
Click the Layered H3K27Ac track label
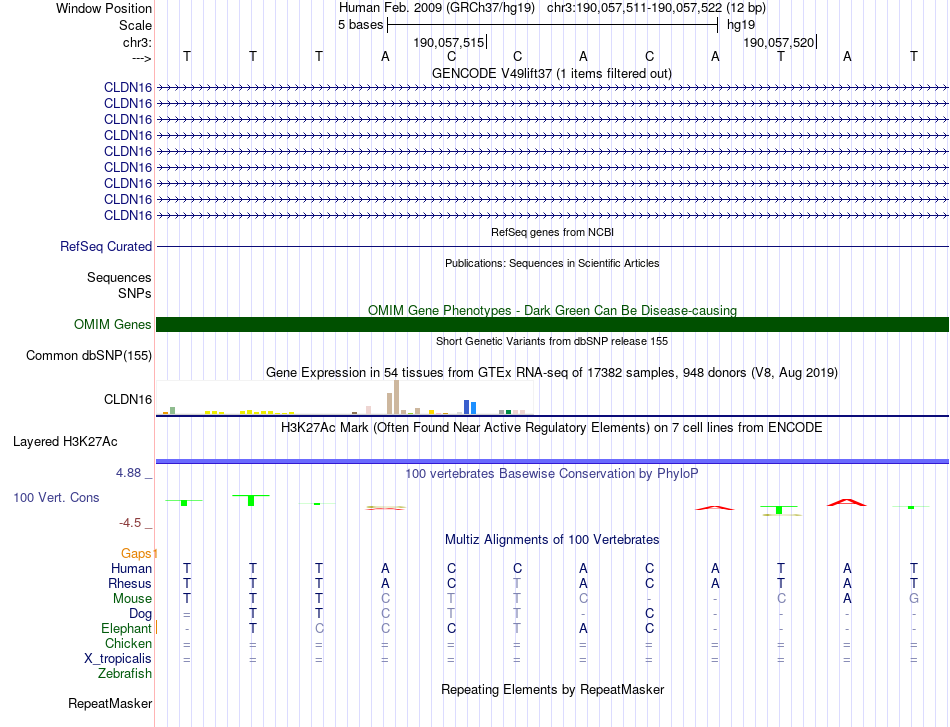(65, 442)
